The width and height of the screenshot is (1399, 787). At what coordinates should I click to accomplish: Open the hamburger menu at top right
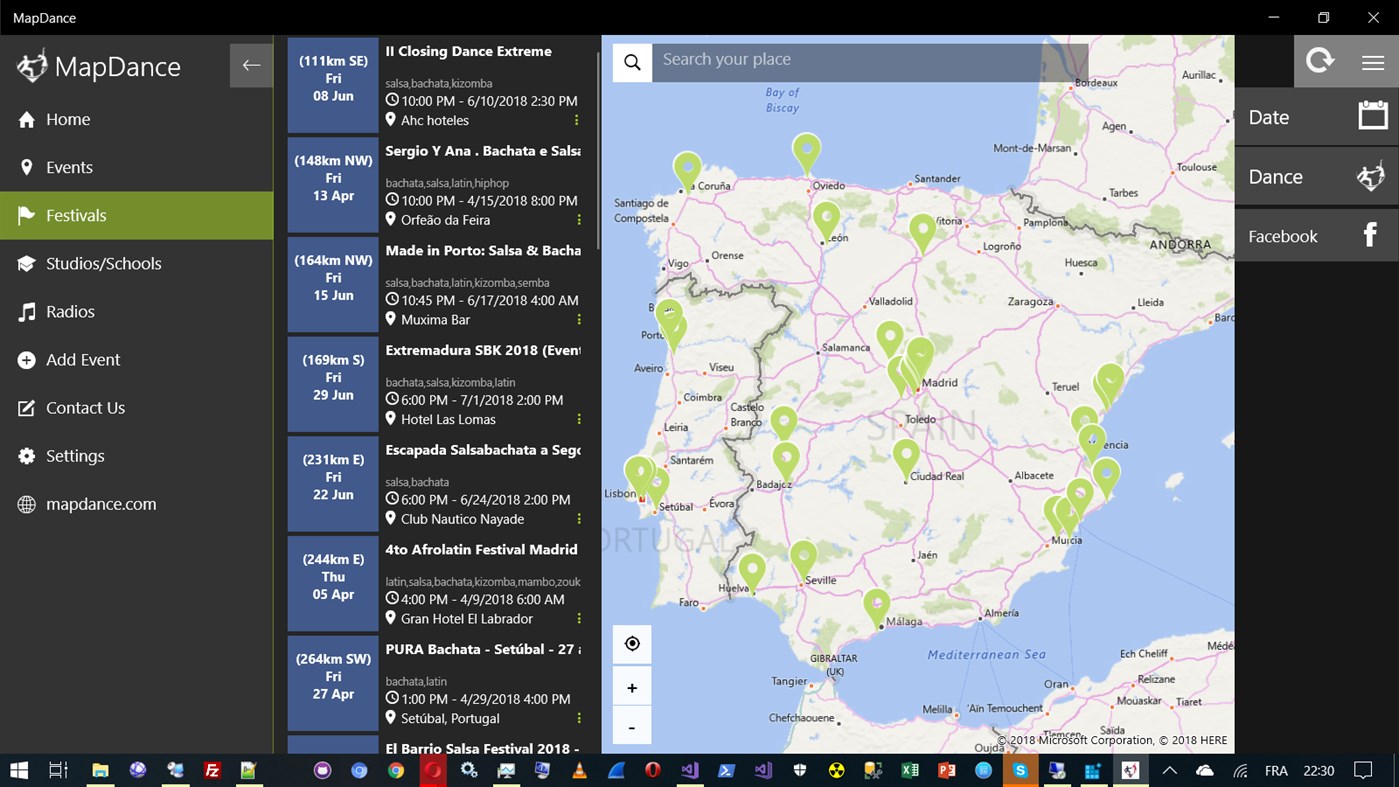1372,61
